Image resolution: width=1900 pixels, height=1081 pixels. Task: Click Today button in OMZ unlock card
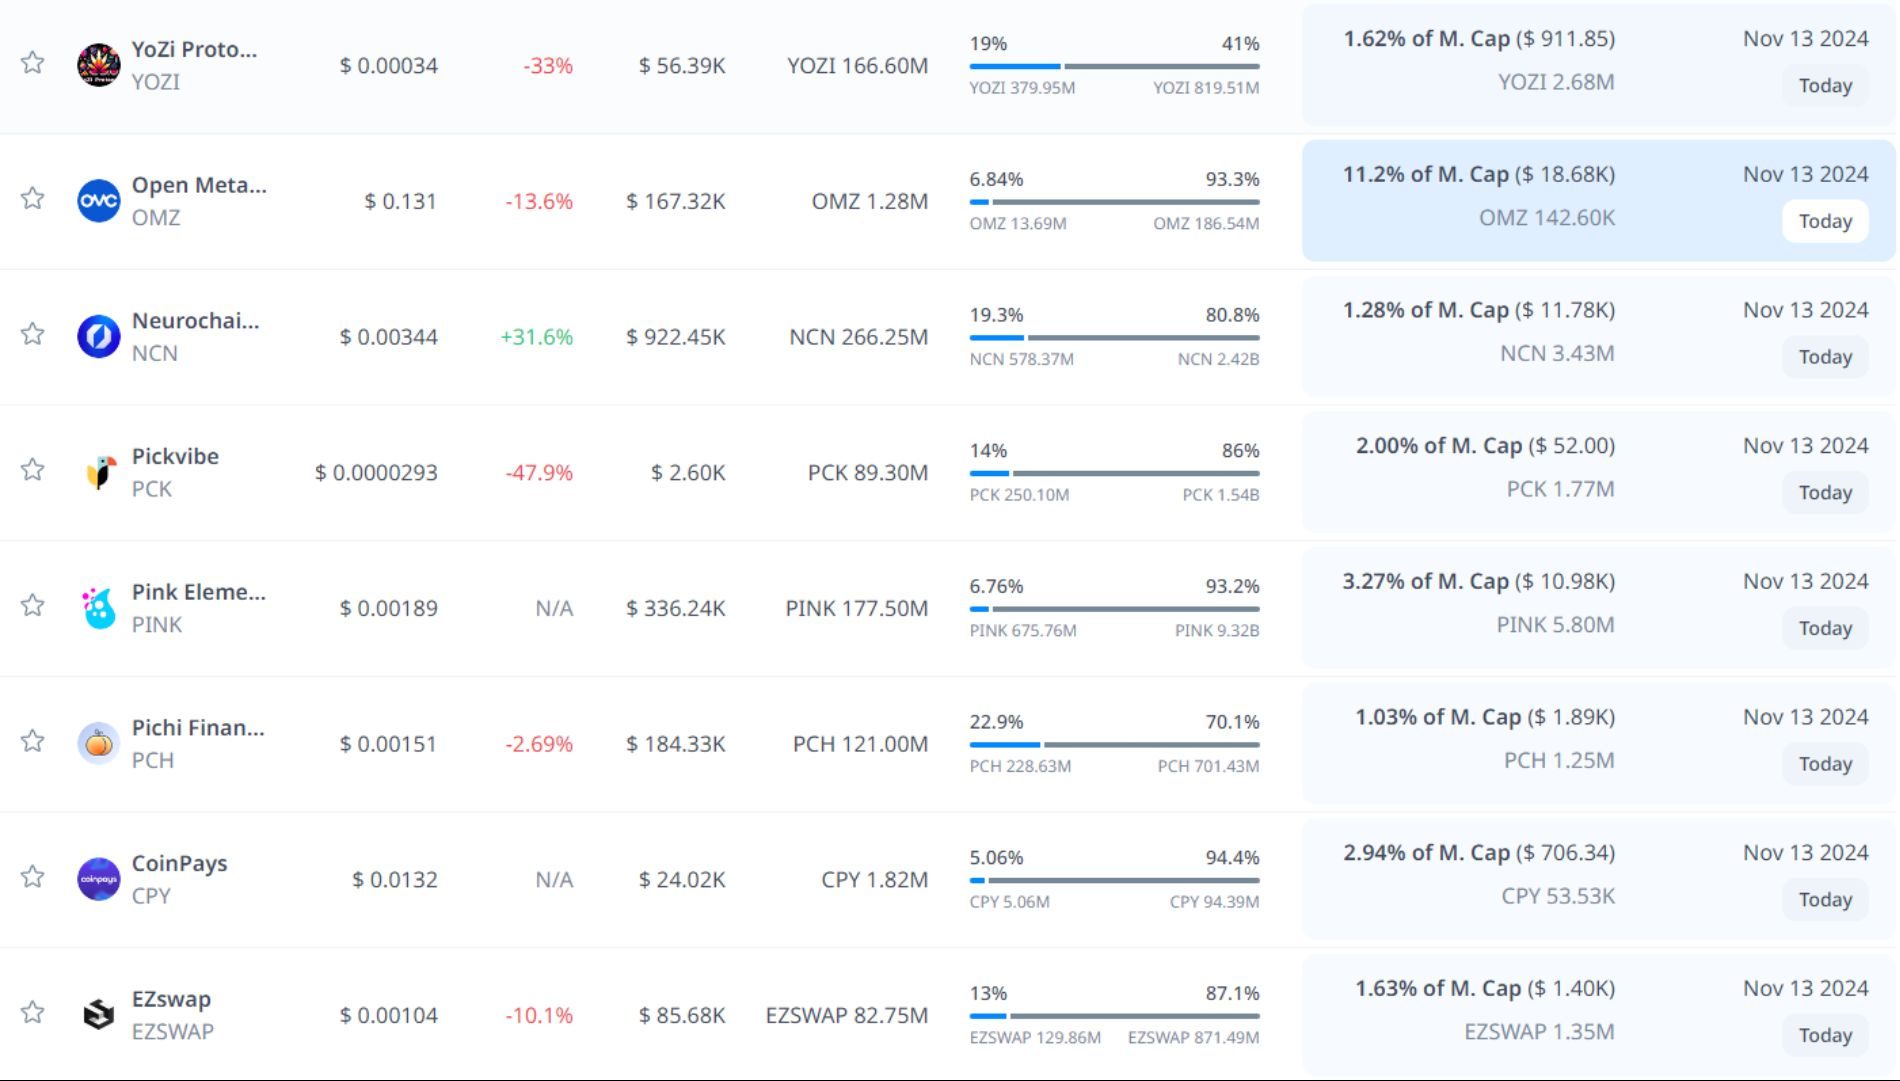(1825, 221)
